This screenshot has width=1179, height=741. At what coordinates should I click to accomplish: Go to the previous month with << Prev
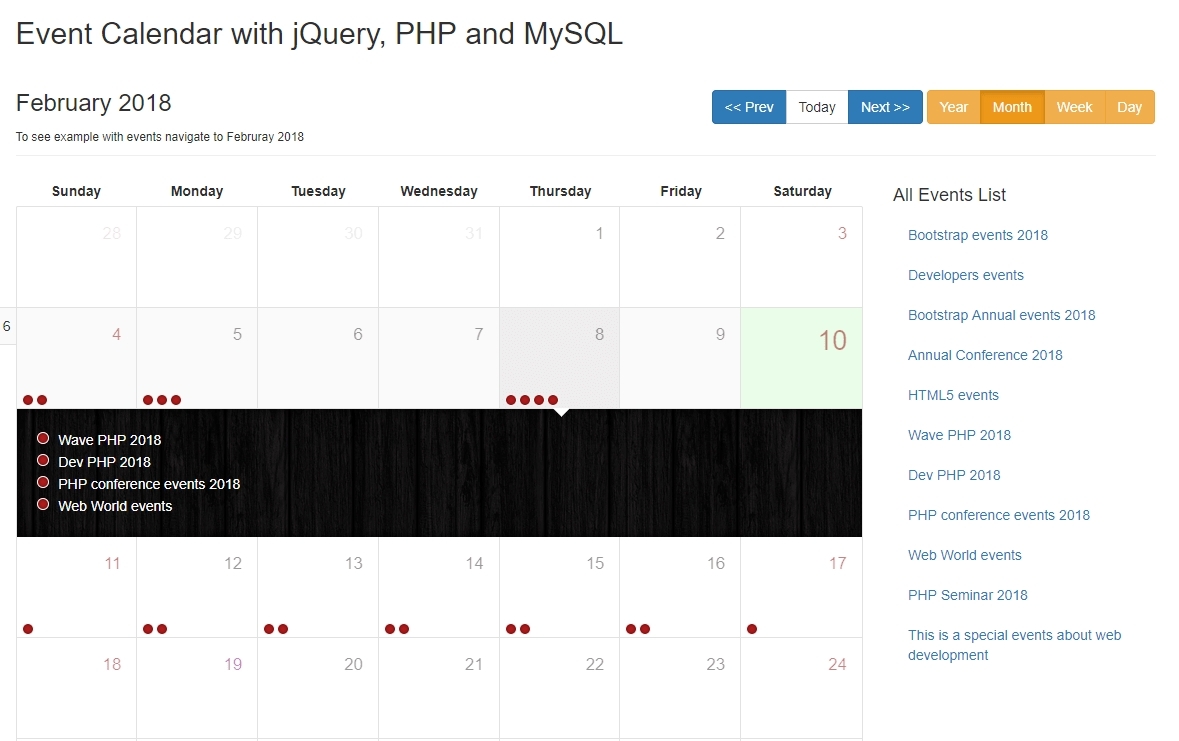pyautogui.click(x=749, y=107)
